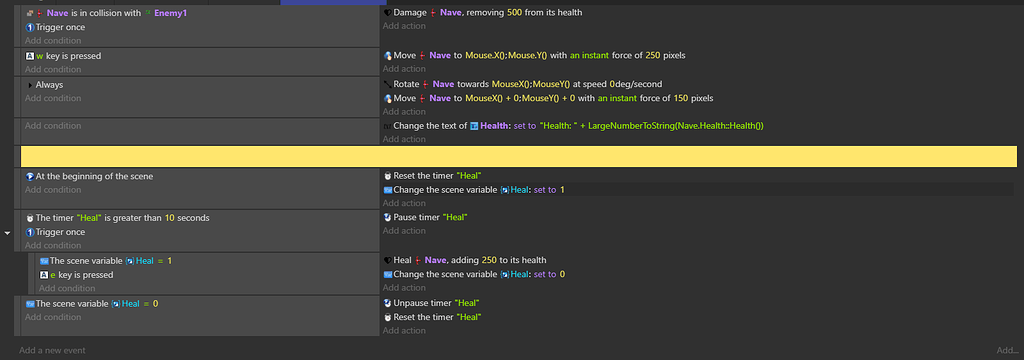Click Add a new event link

(x=52, y=350)
